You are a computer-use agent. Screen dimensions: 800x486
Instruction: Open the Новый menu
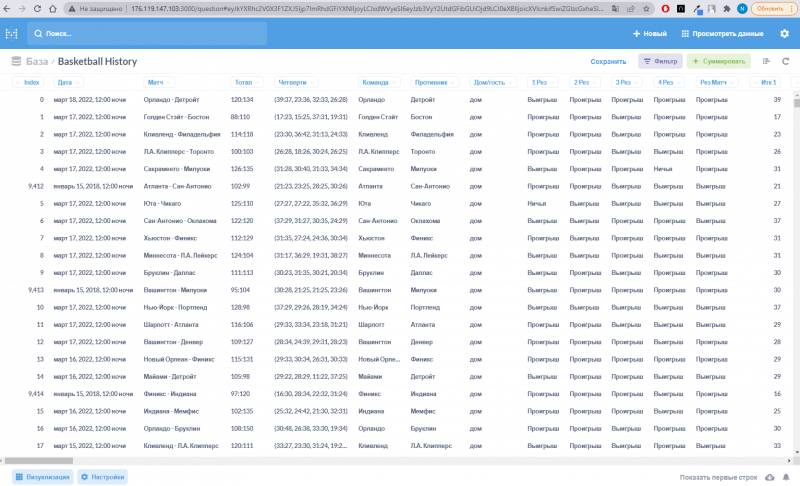(649, 33)
